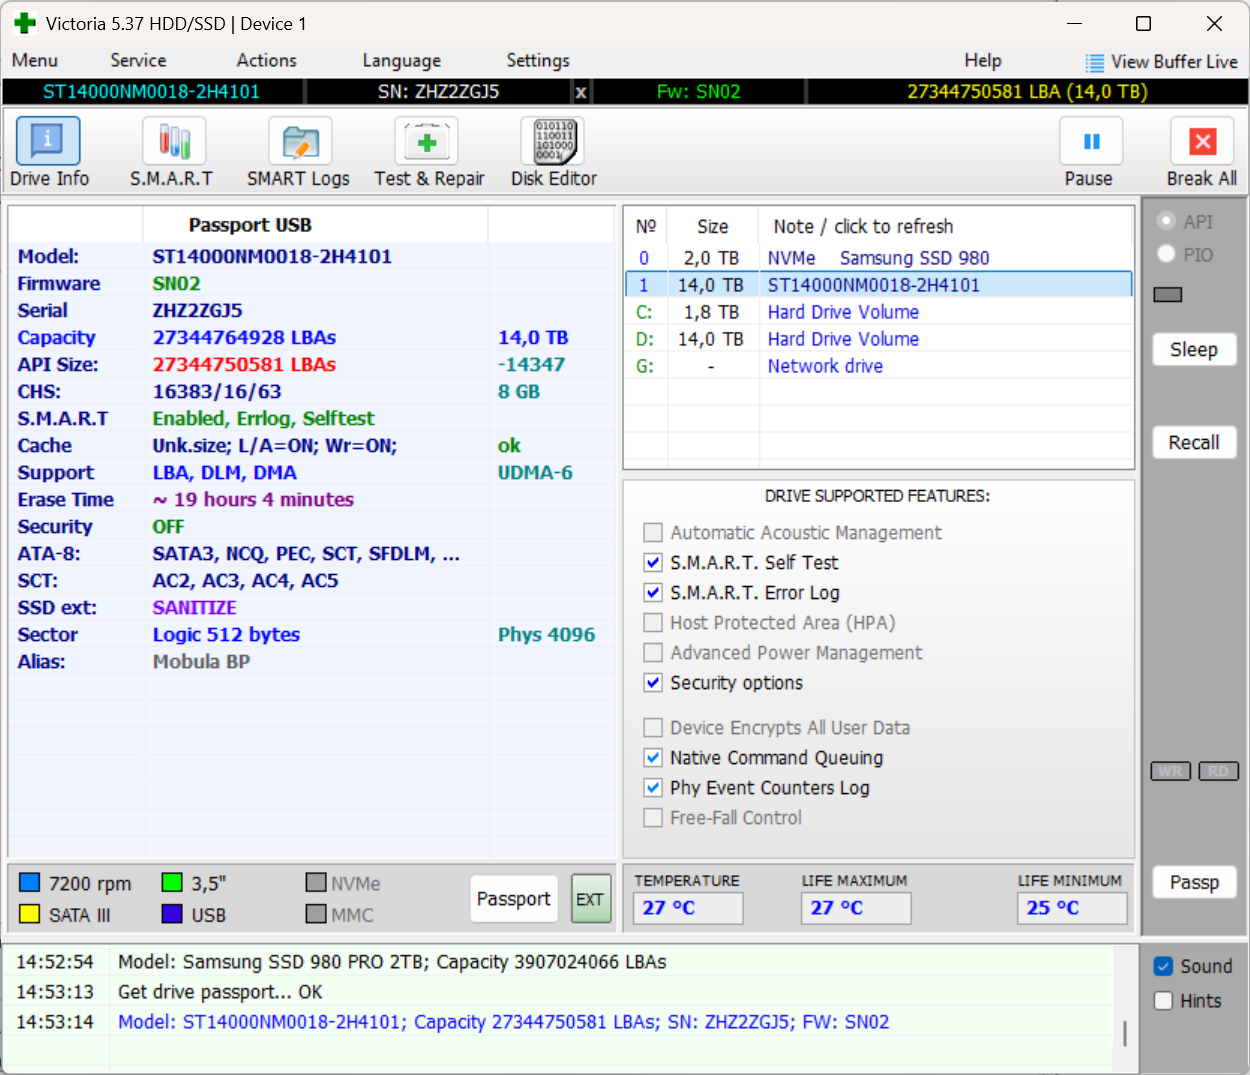Click the blue 7200 rpm indicator
The image size is (1250, 1075).
(x=30, y=882)
